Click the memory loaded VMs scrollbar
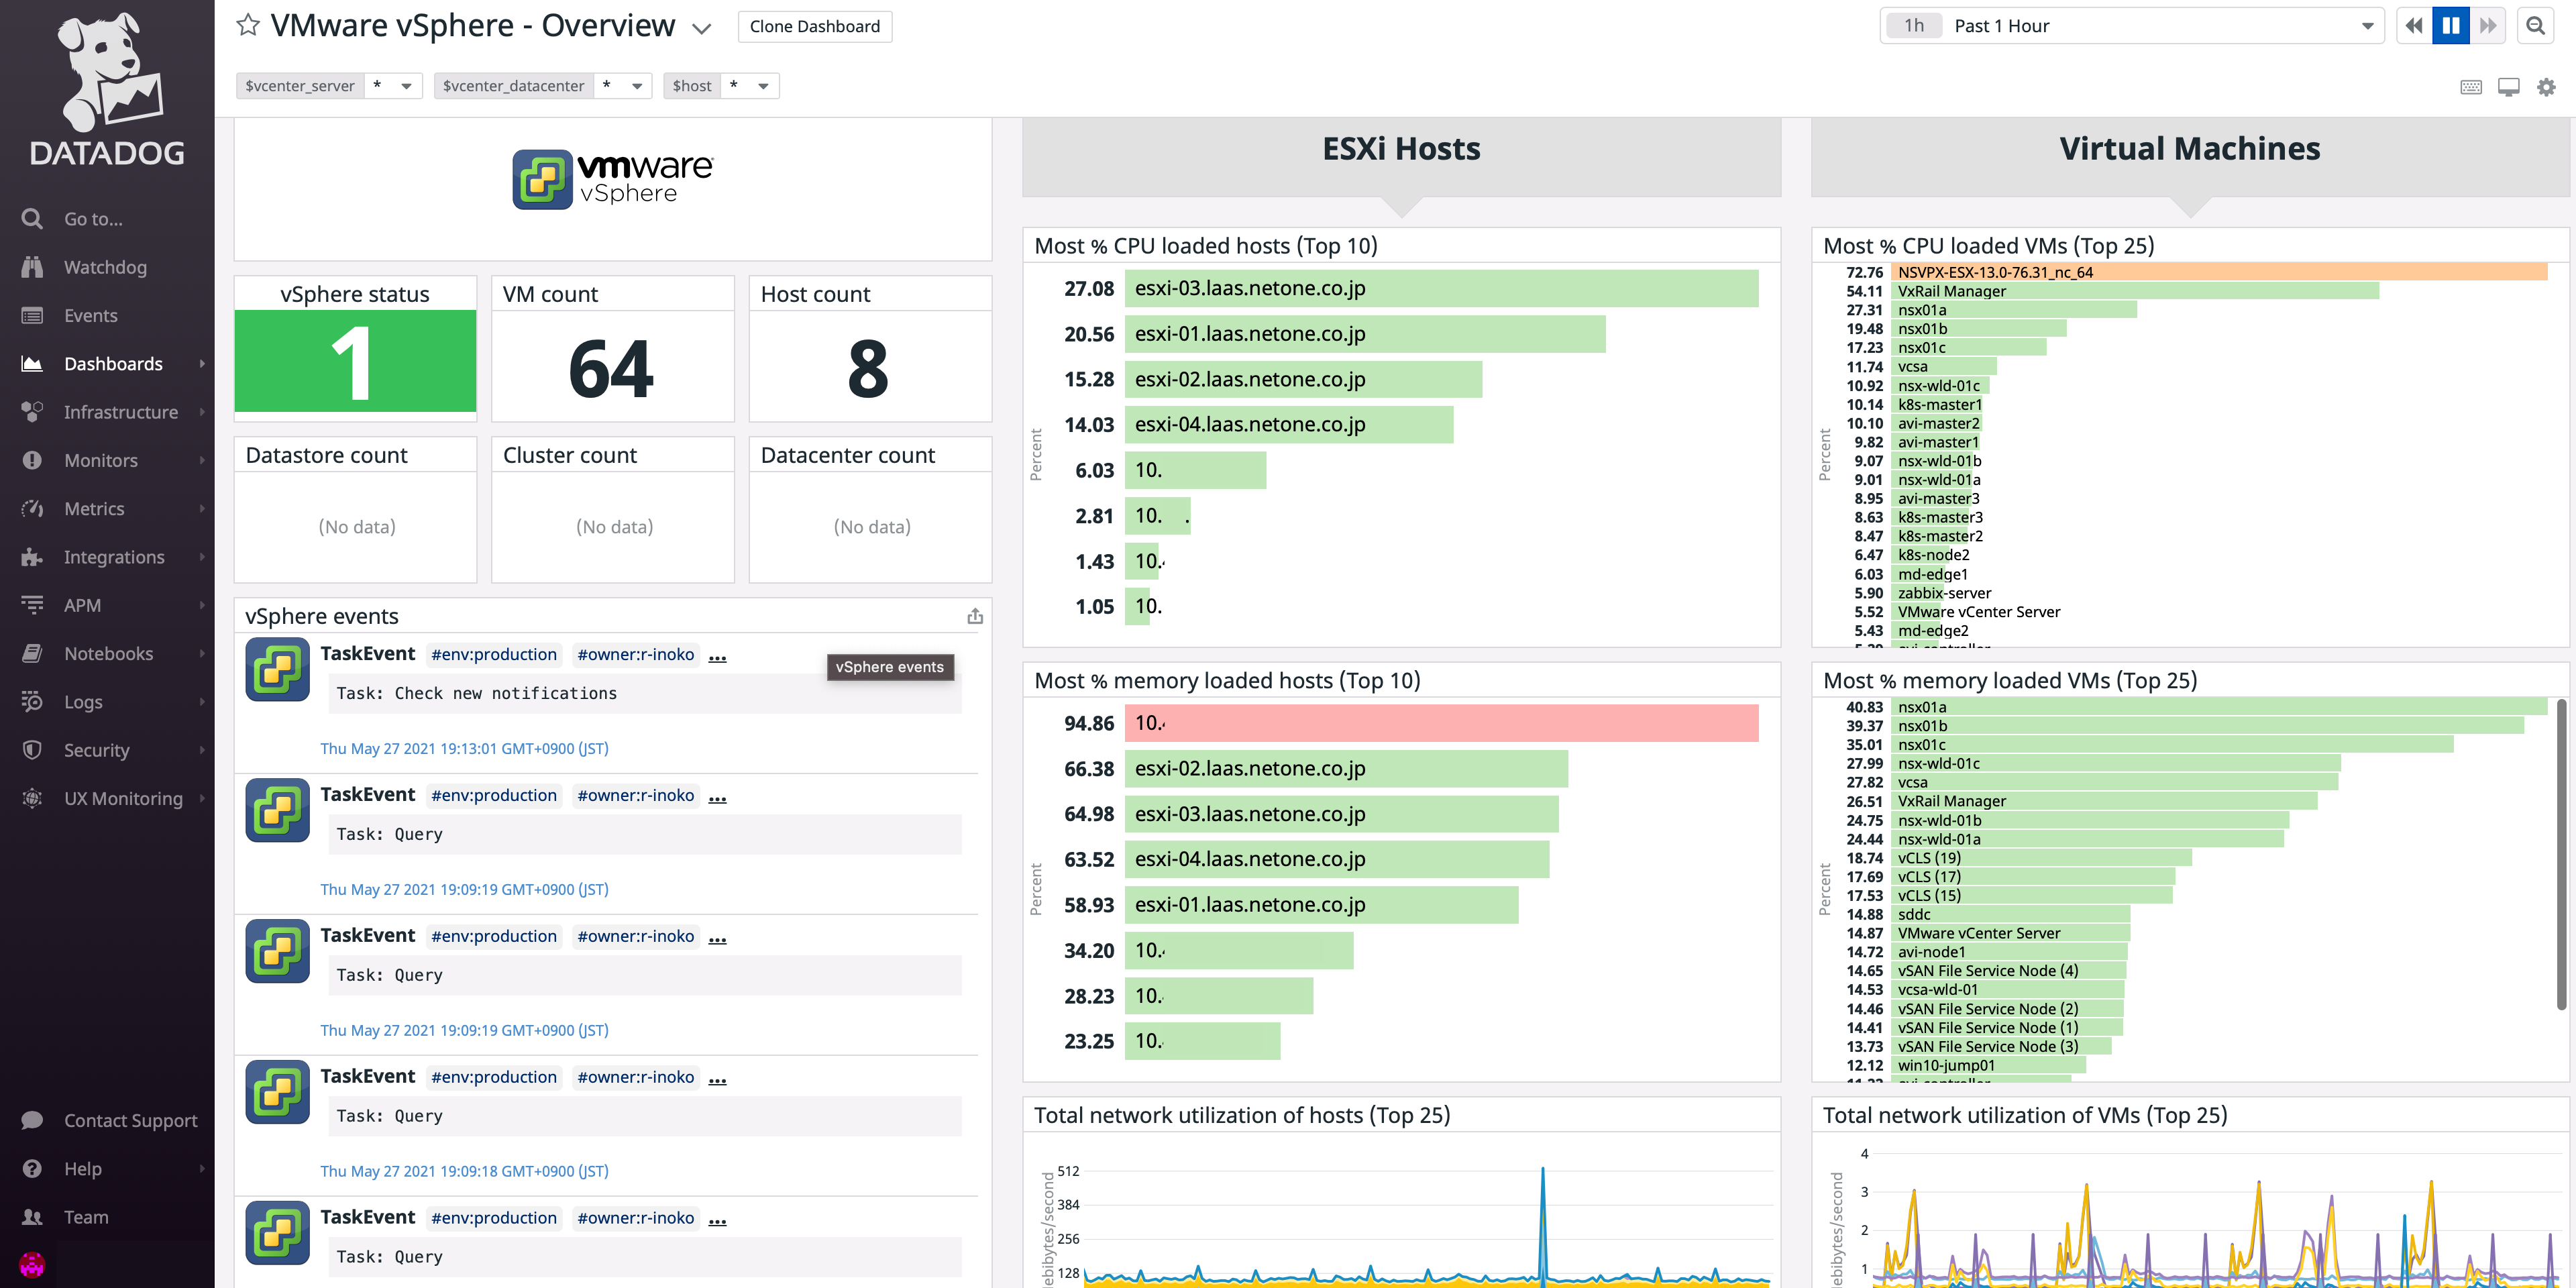This screenshot has width=2576, height=1288. point(2562,855)
